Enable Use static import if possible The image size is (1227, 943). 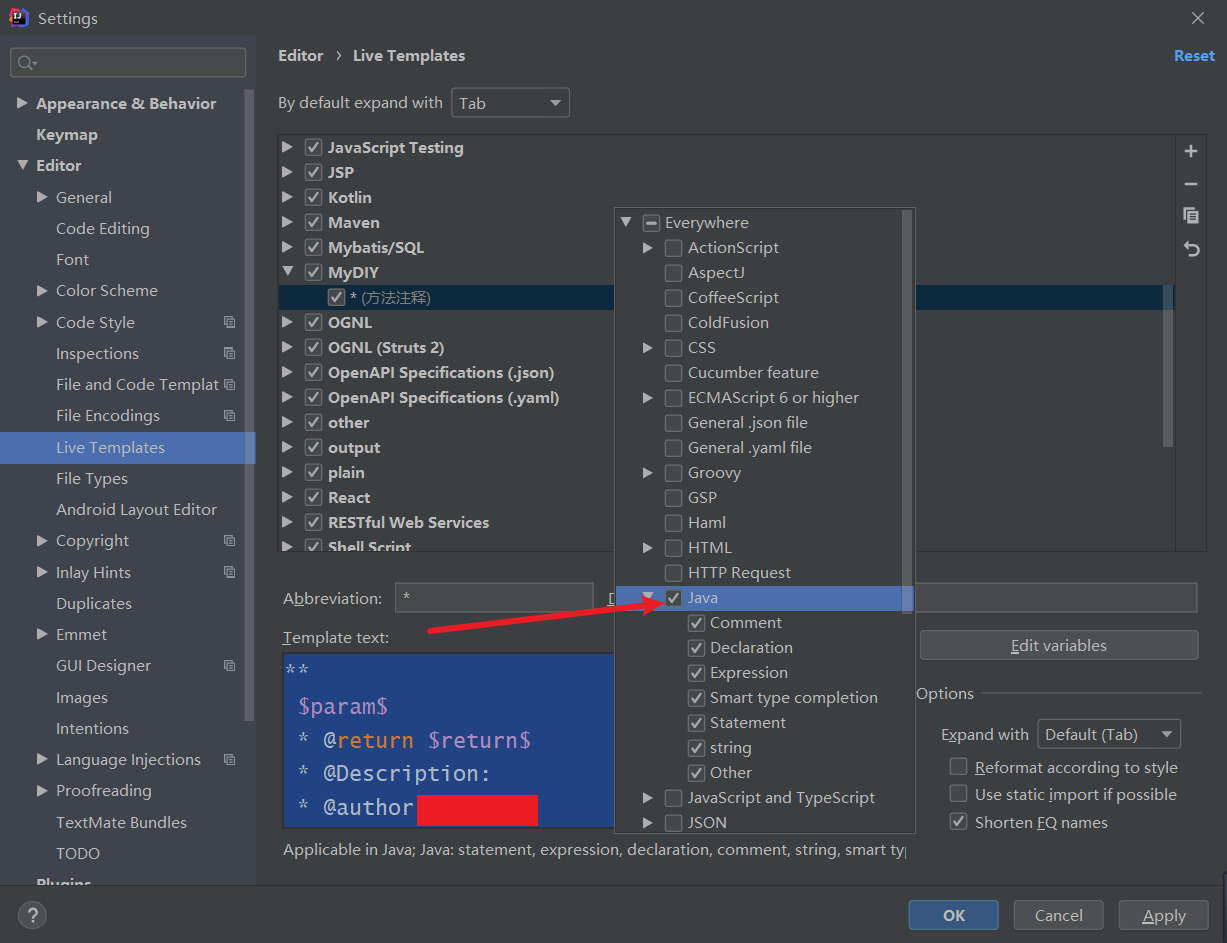958,794
